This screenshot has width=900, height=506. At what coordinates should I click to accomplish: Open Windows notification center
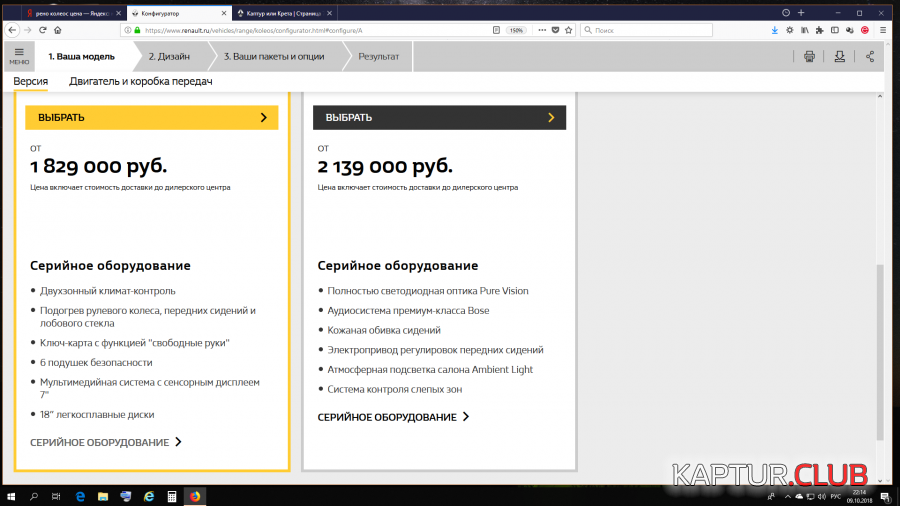[x=886, y=497]
